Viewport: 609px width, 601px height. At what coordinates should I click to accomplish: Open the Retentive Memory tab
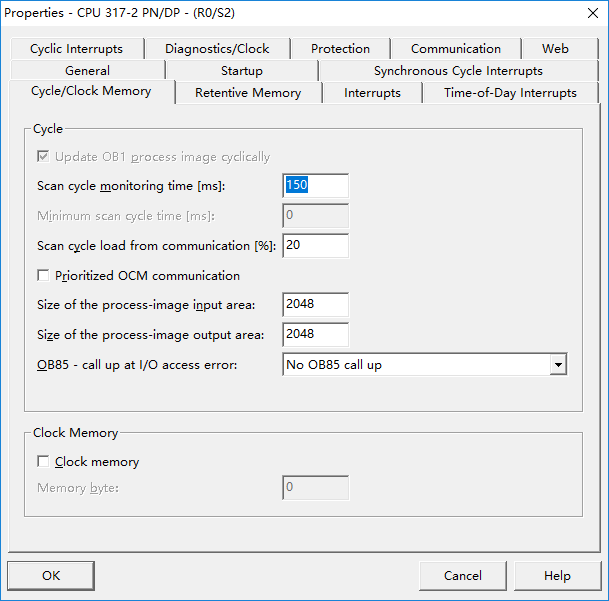[x=248, y=93]
